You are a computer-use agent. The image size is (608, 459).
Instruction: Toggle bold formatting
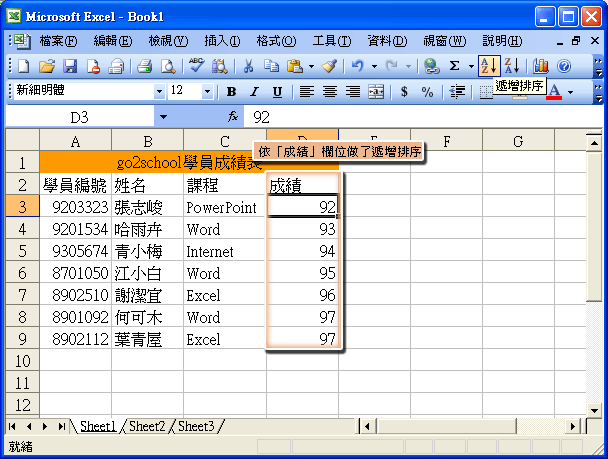[x=231, y=92]
